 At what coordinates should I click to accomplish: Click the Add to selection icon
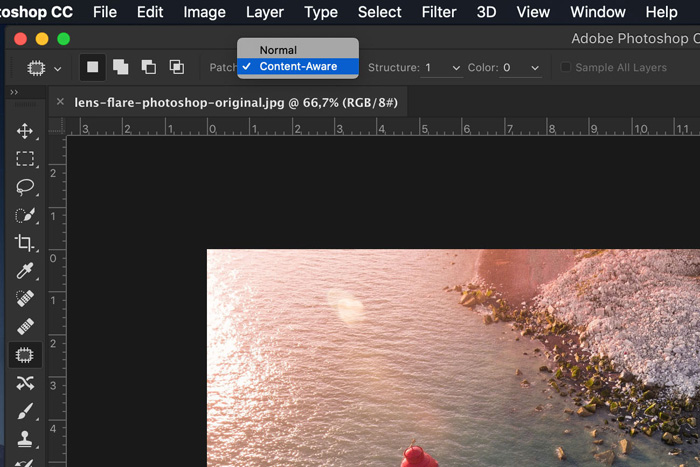(x=121, y=67)
